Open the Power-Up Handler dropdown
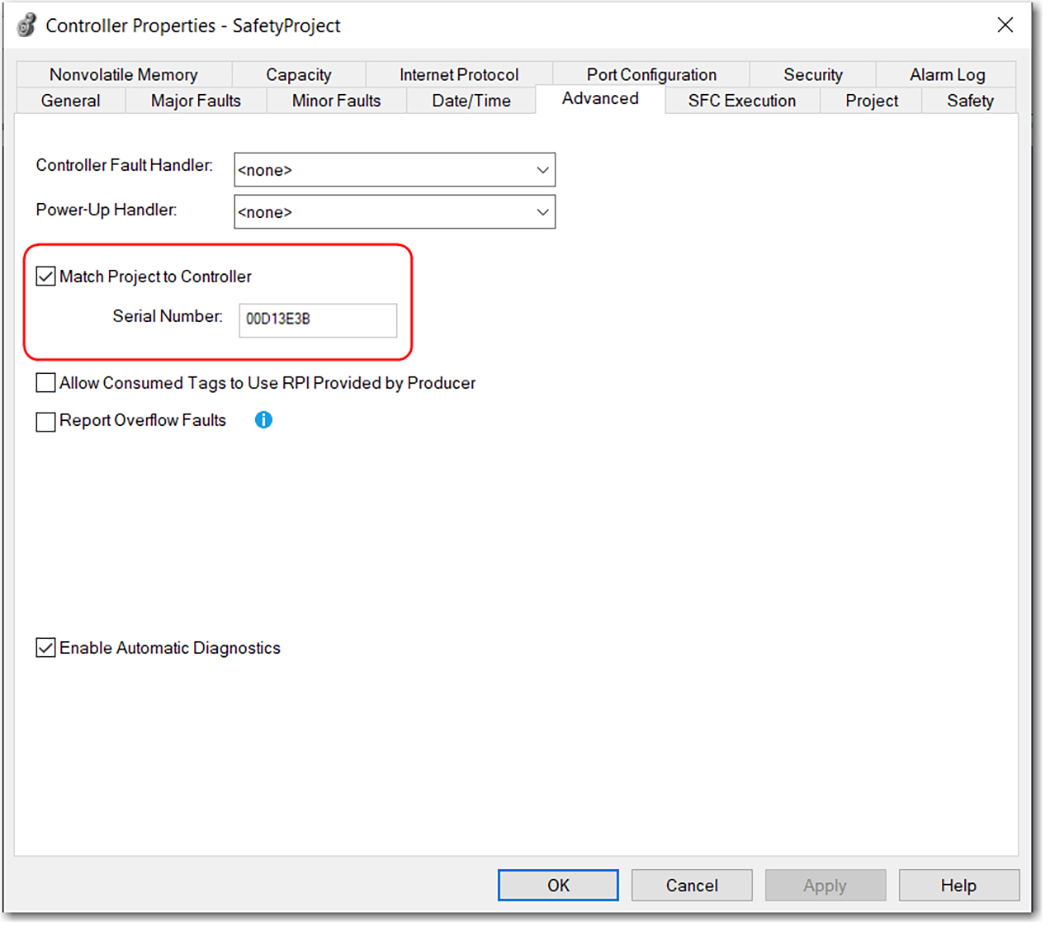Viewport: 1050px width, 931px height. point(541,212)
